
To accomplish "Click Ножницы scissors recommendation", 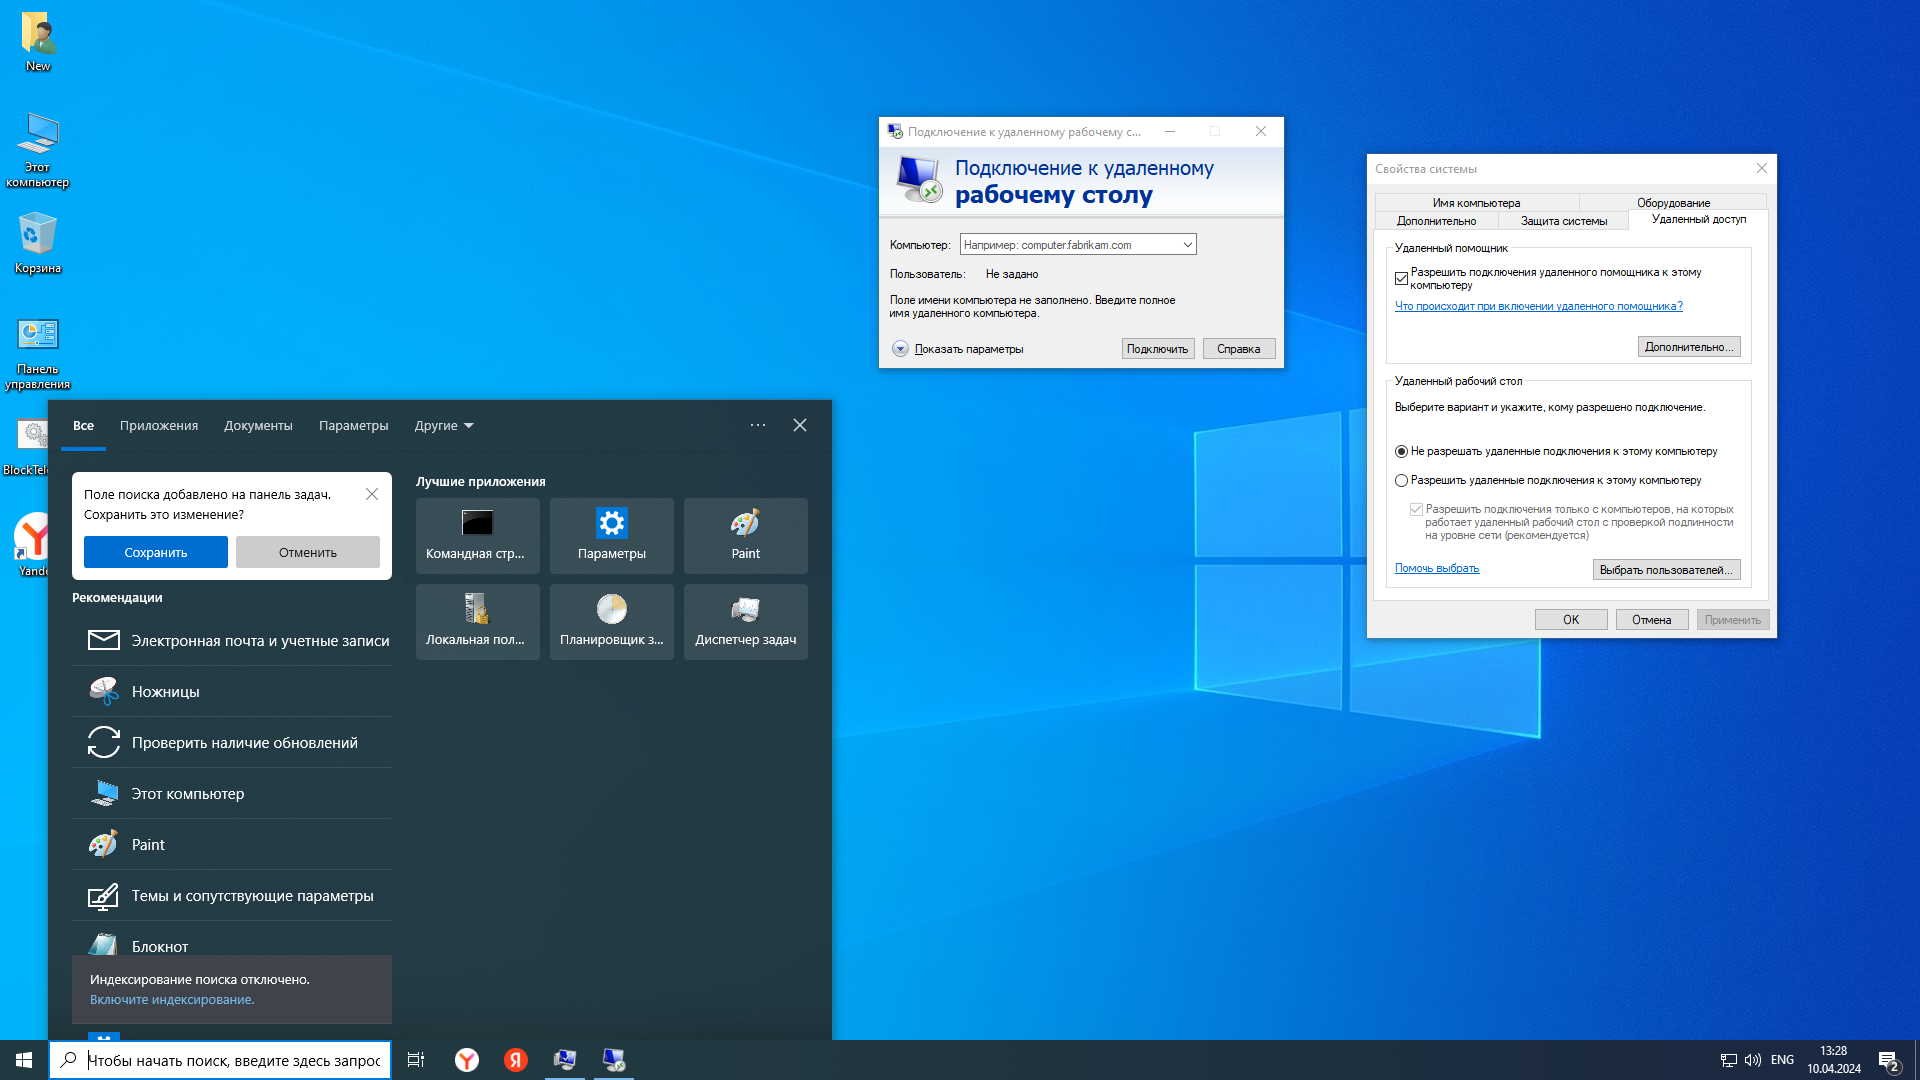I will pos(165,691).
